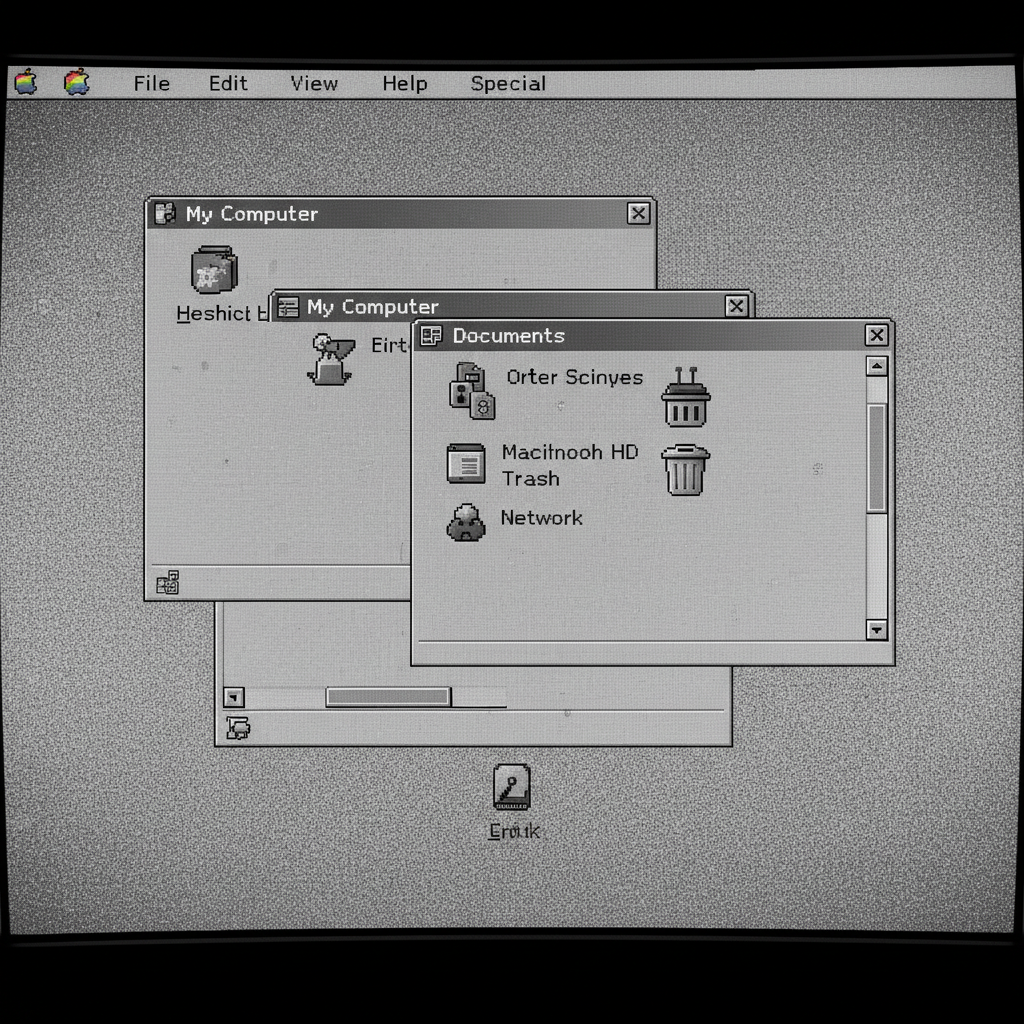Click the back My Computer window title text
The image size is (1024, 1024).
(251, 214)
